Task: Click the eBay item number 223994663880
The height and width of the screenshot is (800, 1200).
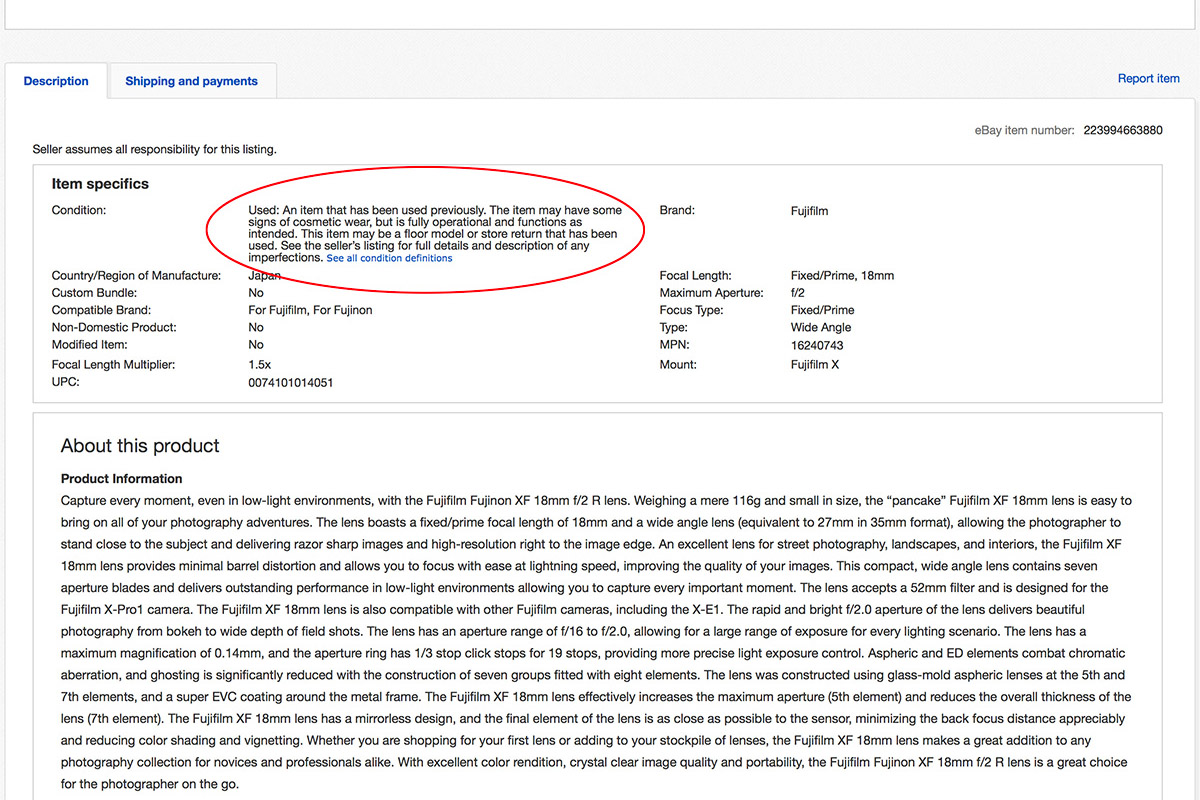Action: click(1122, 130)
